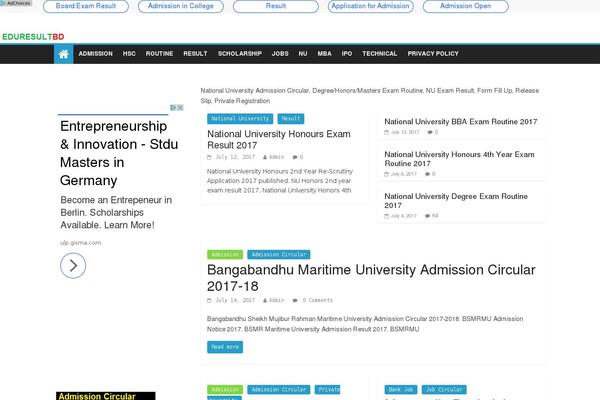Click the home icon in navigation bar
The width and height of the screenshot is (600, 400).
pyautogui.click(x=64, y=54)
